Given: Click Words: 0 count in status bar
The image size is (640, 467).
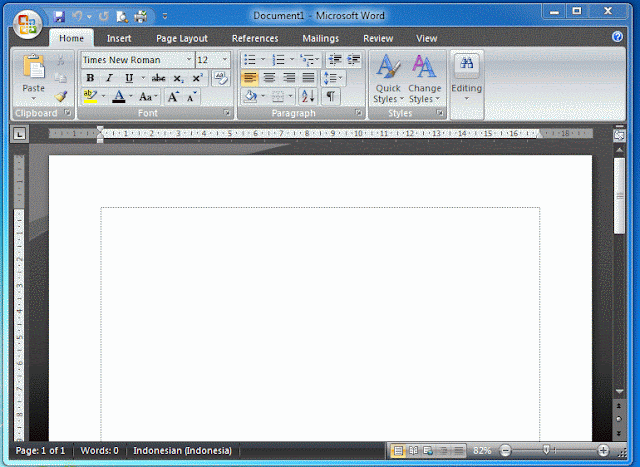Looking at the screenshot, I should [99, 451].
